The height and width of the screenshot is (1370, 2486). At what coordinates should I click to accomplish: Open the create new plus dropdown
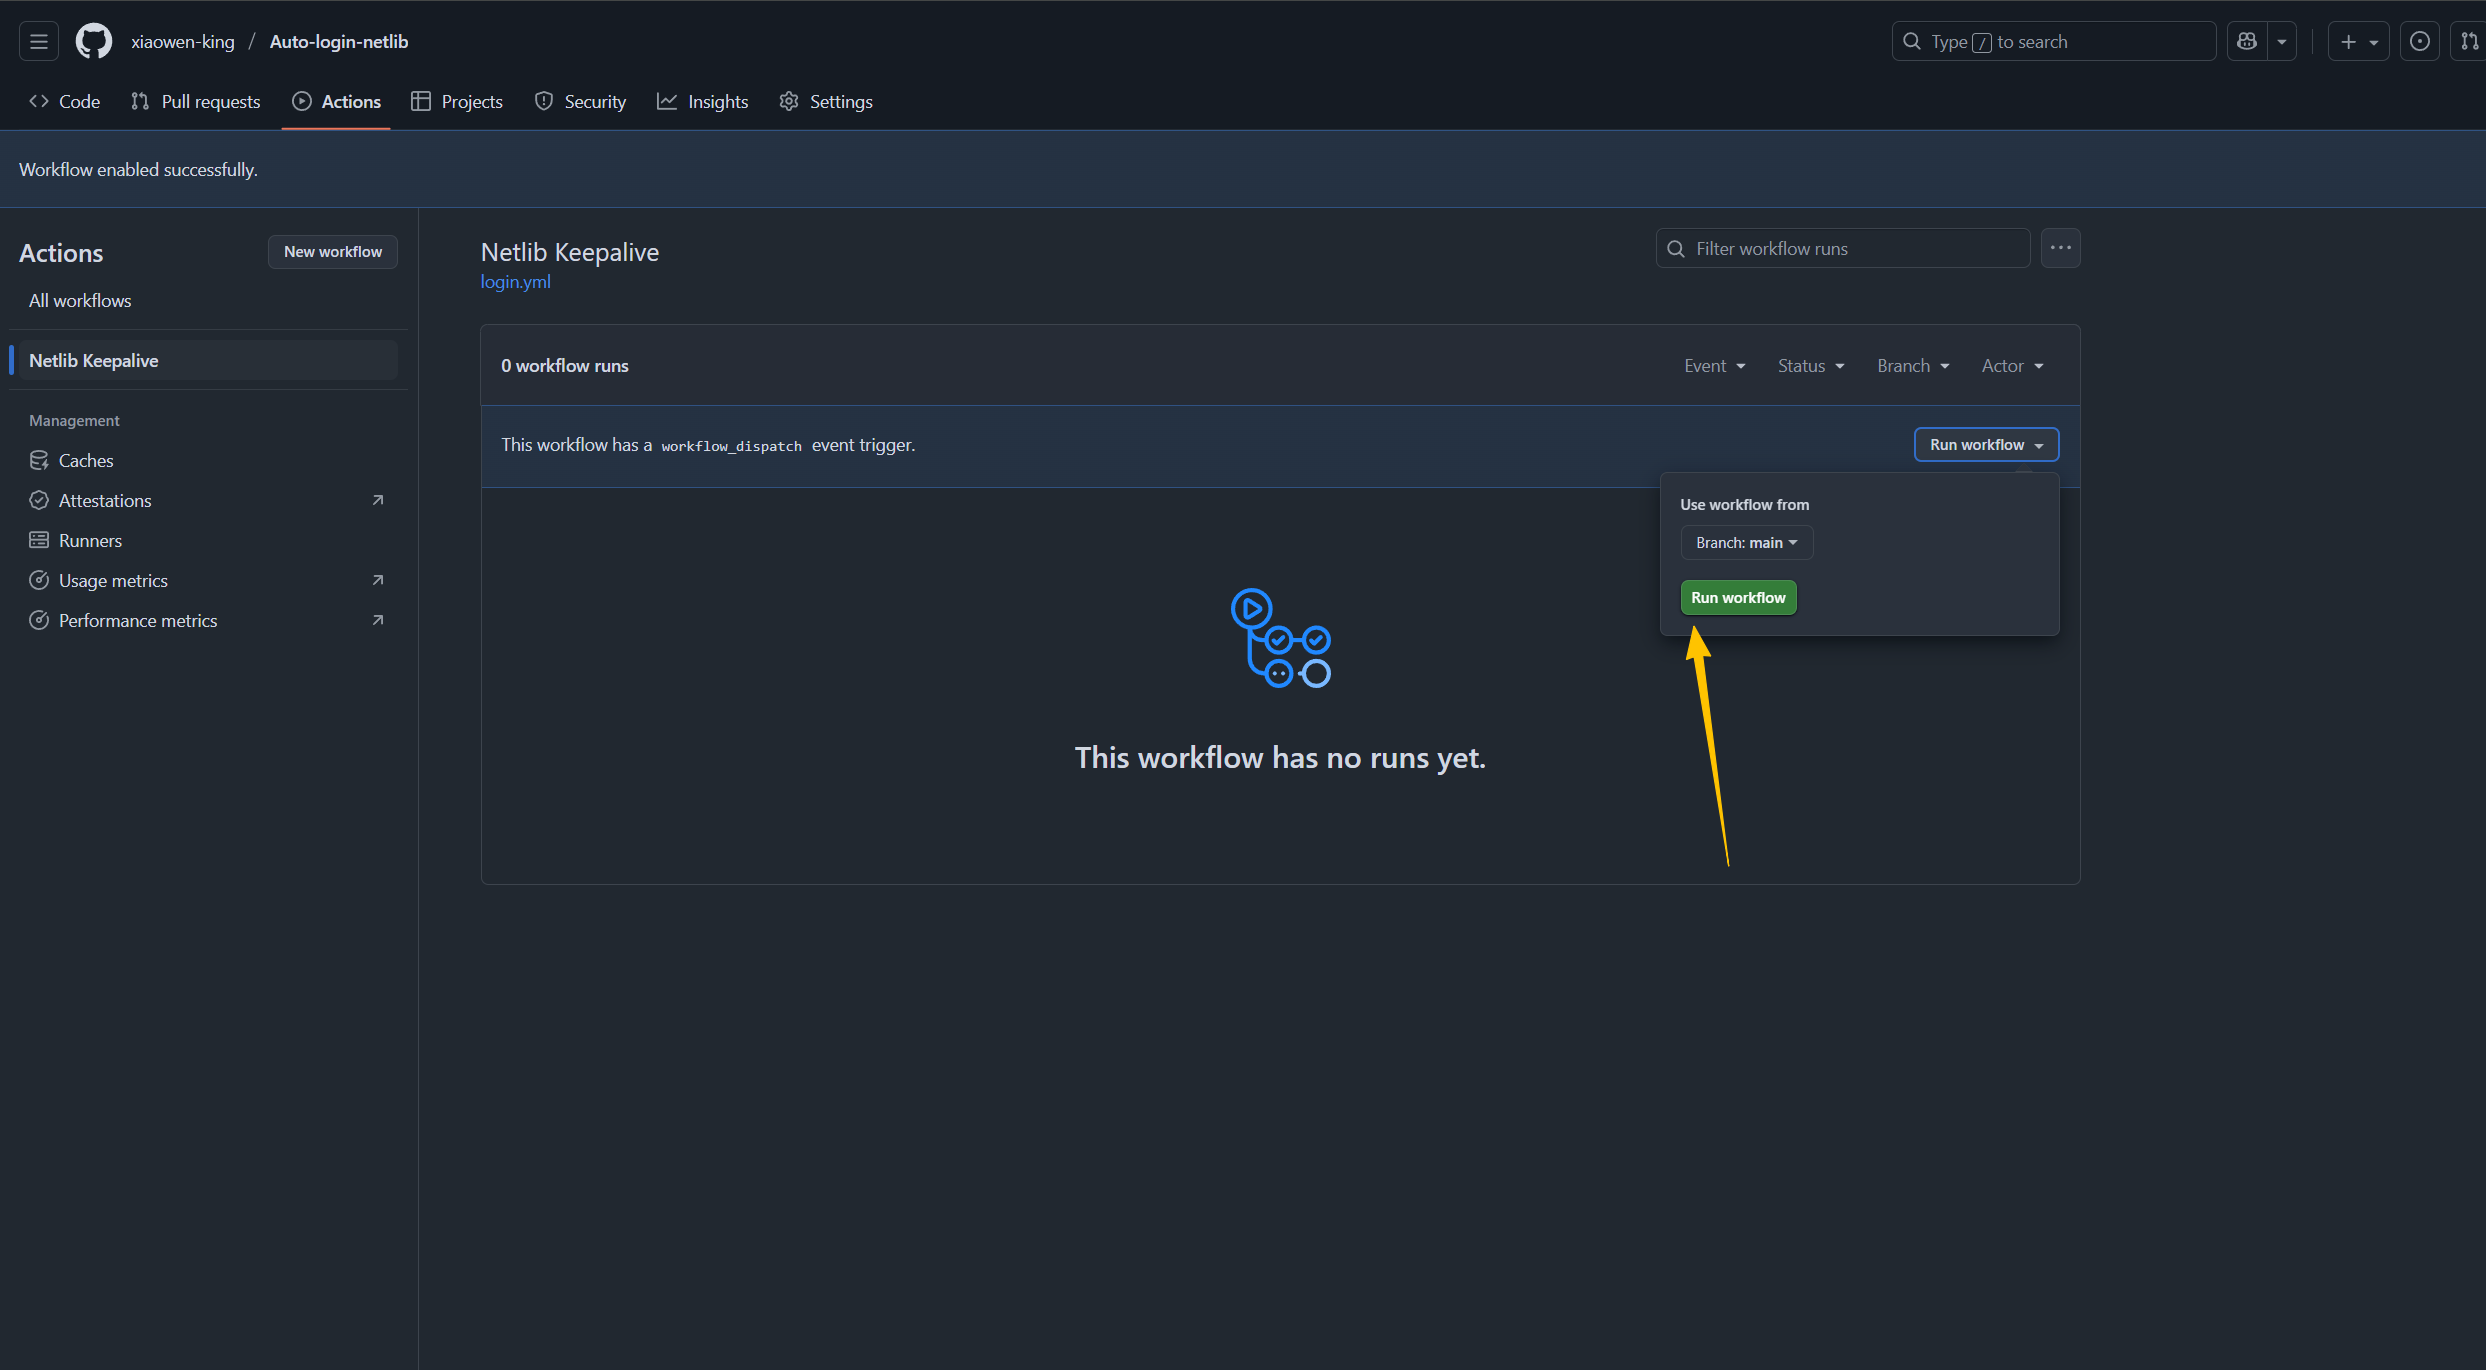click(2358, 41)
